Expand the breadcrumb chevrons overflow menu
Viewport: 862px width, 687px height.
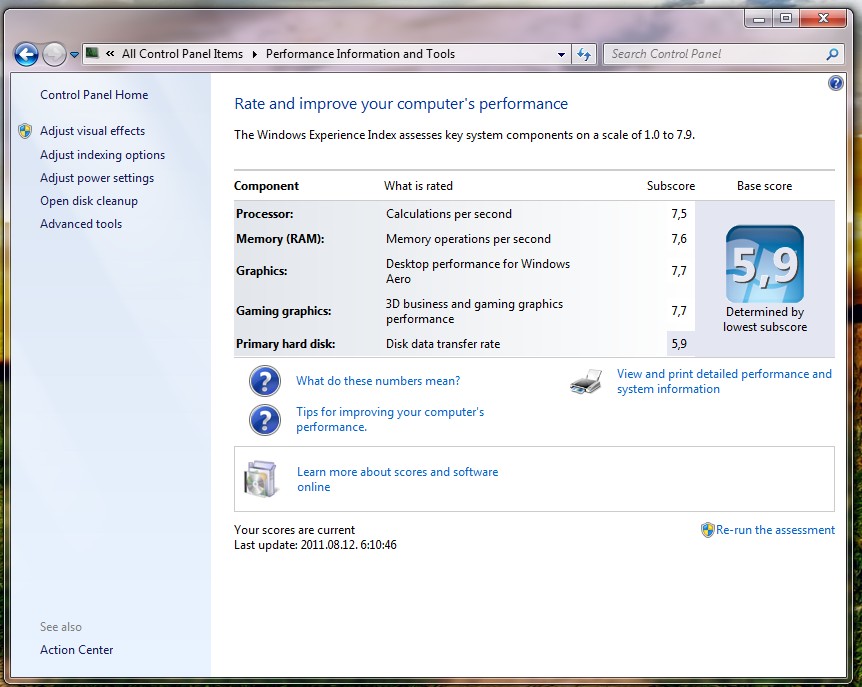(x=110, y=54)
